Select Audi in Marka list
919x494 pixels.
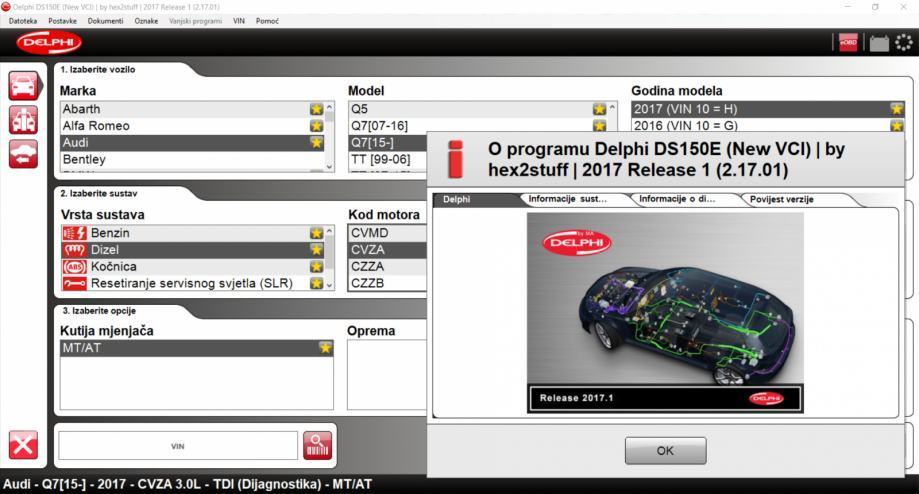pyautogui.click(x=192, y=142)
